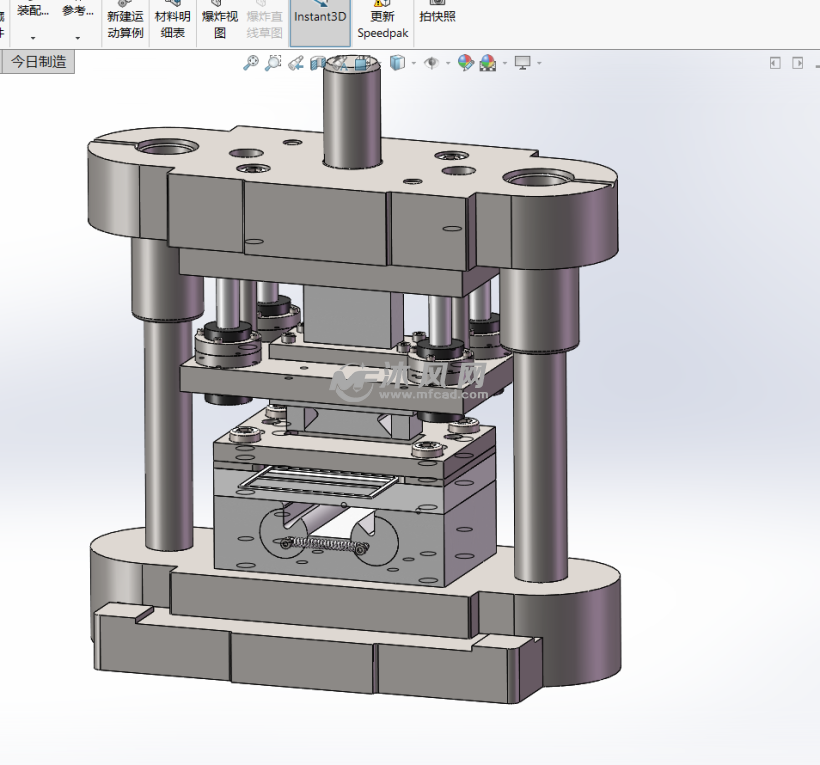The width and height of the screenshot is (820, 765).
Task: Open the Apply Scene dropdown arrow
Action: coord(504,63)
